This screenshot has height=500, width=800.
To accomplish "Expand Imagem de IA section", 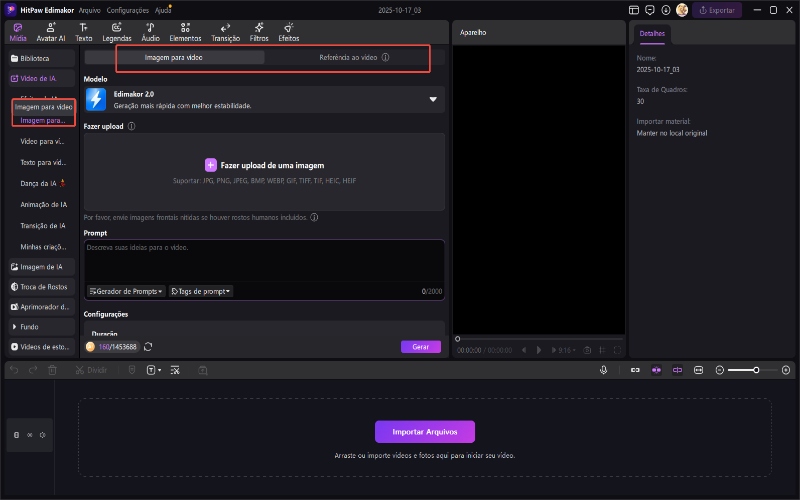I will (42, 267).
